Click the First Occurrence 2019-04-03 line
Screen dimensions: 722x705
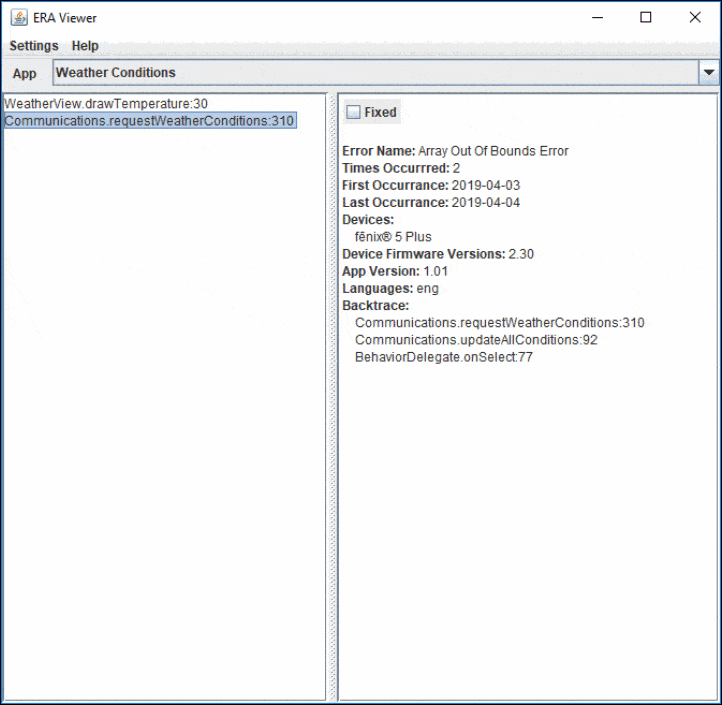coord(431,185)
